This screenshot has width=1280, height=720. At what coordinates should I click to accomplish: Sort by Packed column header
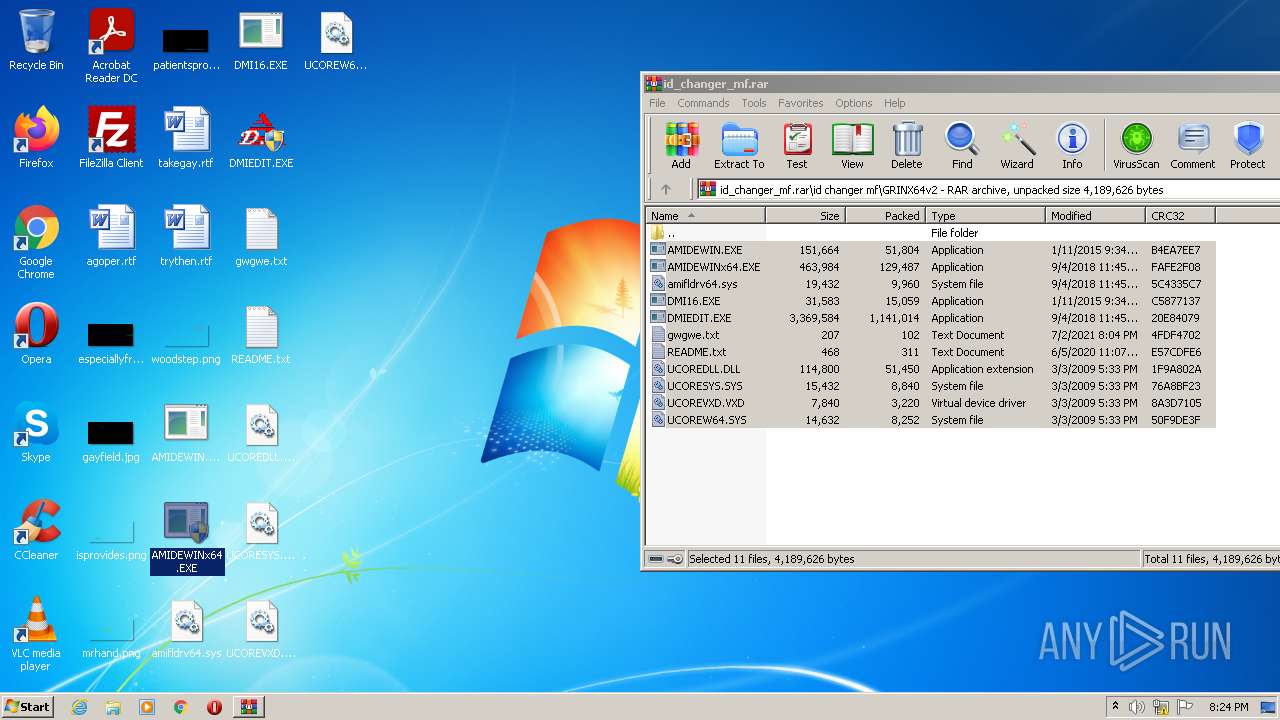click(886, 215)
